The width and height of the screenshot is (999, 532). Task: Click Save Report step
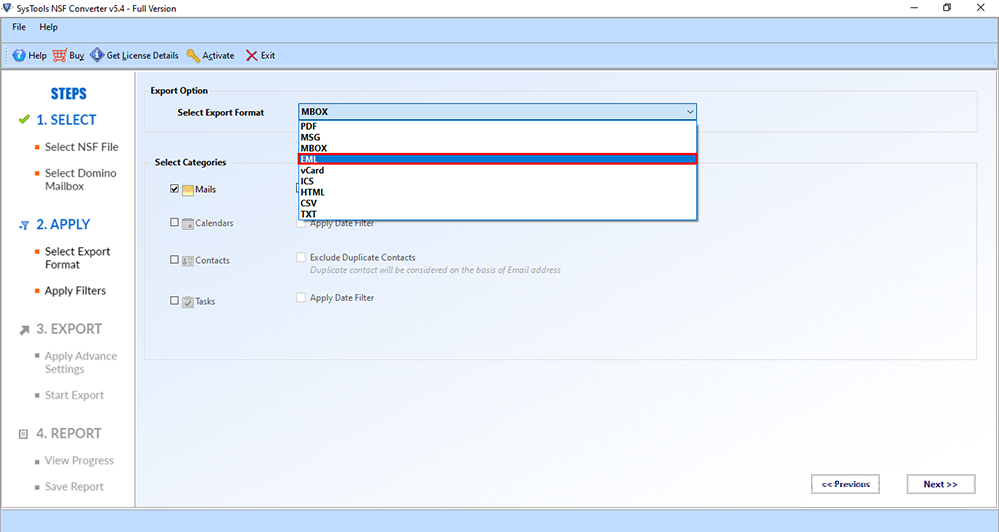(x=74, y=486)
